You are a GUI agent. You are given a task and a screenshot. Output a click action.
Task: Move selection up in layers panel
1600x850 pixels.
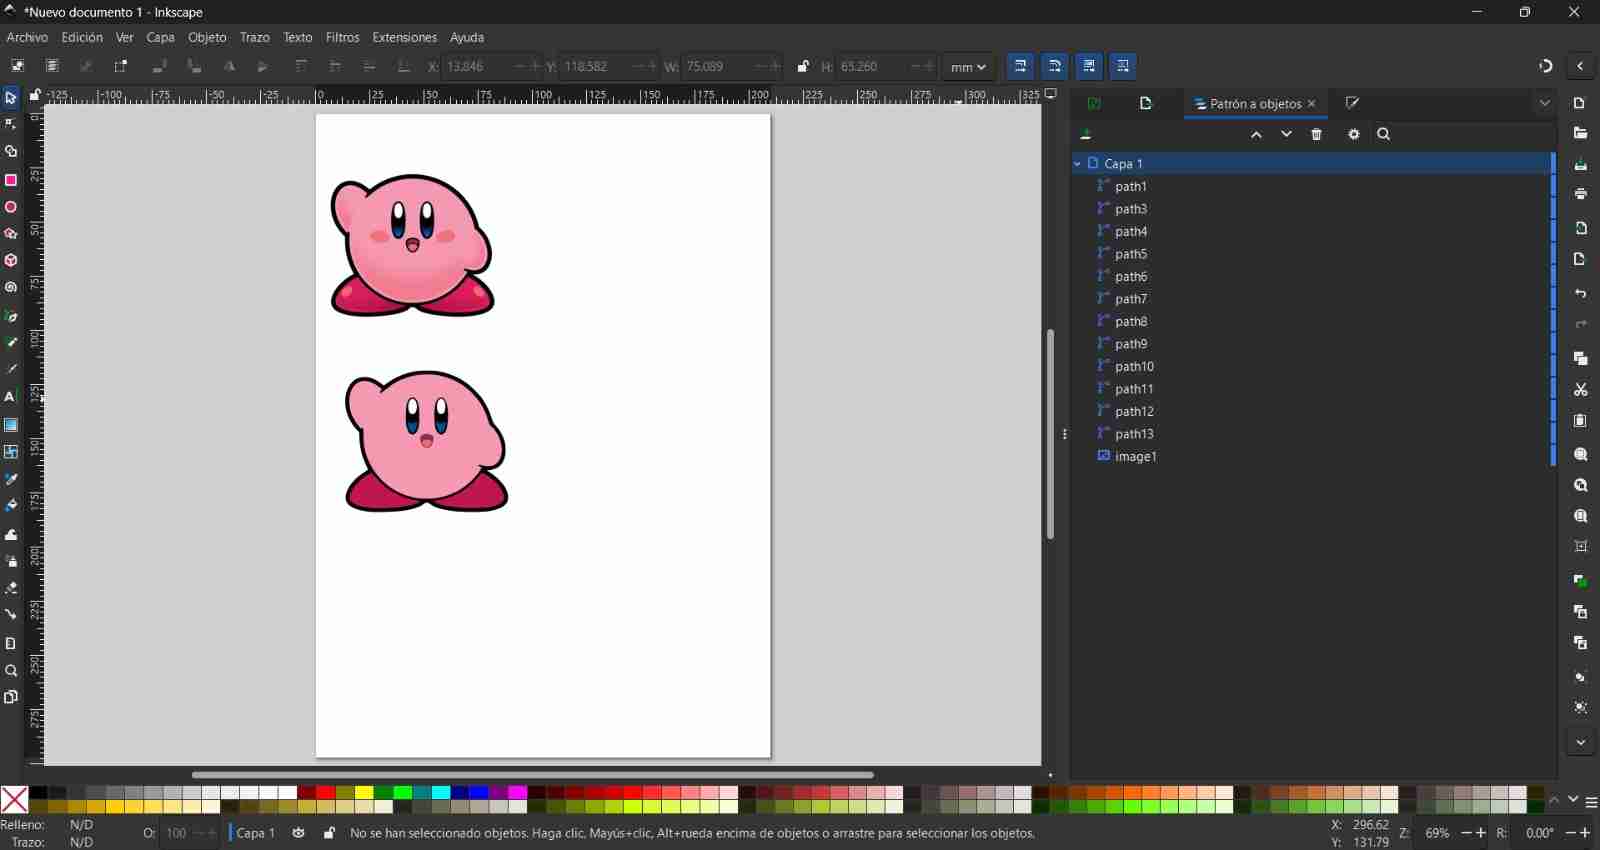[1257, 135]
